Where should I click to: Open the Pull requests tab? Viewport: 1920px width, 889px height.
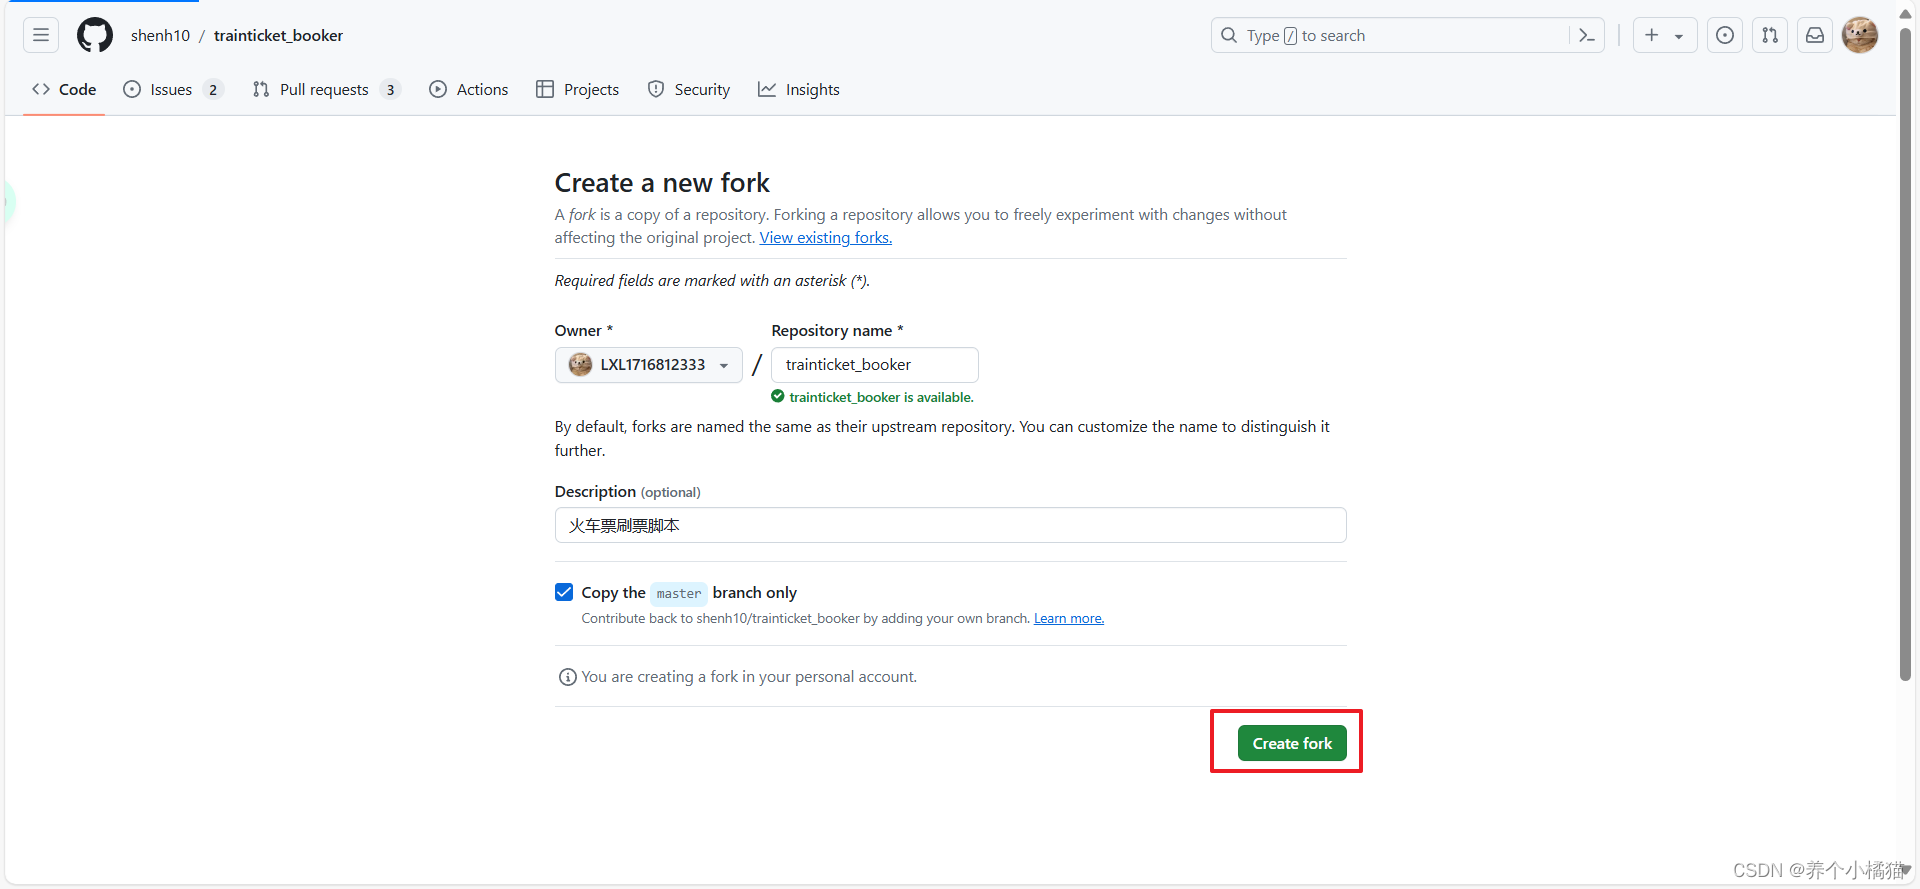326,89
